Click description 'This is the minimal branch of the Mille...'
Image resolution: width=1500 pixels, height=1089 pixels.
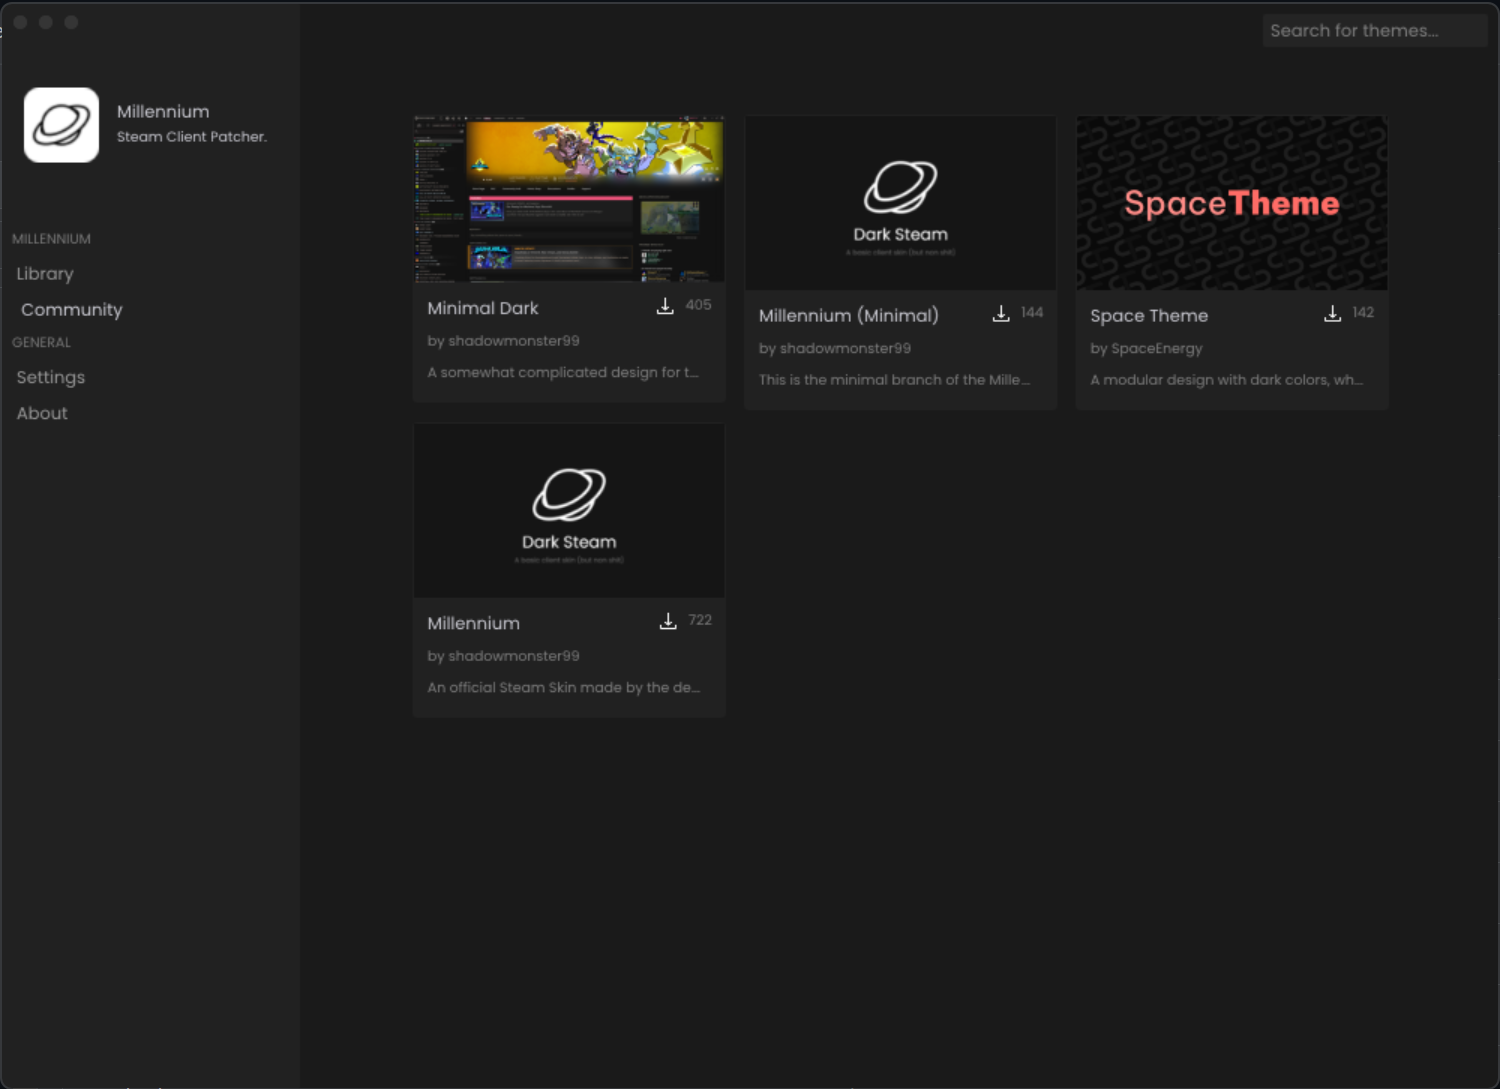pos(894,380)
